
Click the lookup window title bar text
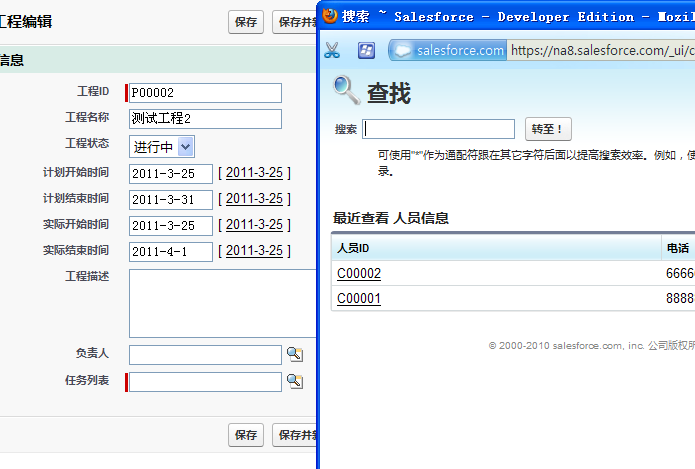tap(519, 16)
